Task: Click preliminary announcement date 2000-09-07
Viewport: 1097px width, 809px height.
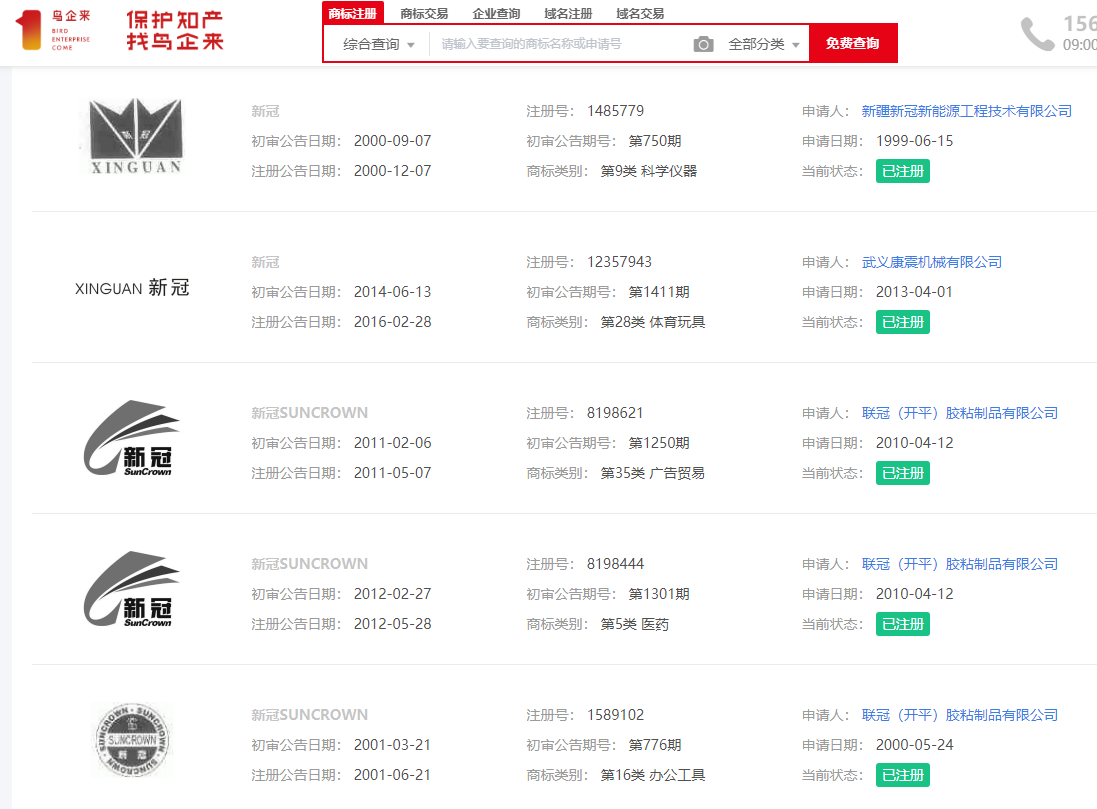Action: (392, 141)
